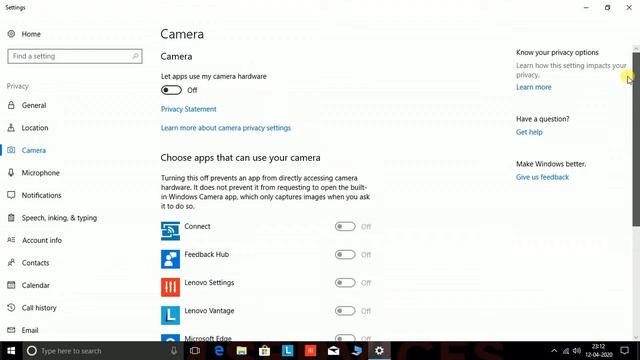Click the Settings gear taskbar icon
640x360 pixels.
[379, 351]
